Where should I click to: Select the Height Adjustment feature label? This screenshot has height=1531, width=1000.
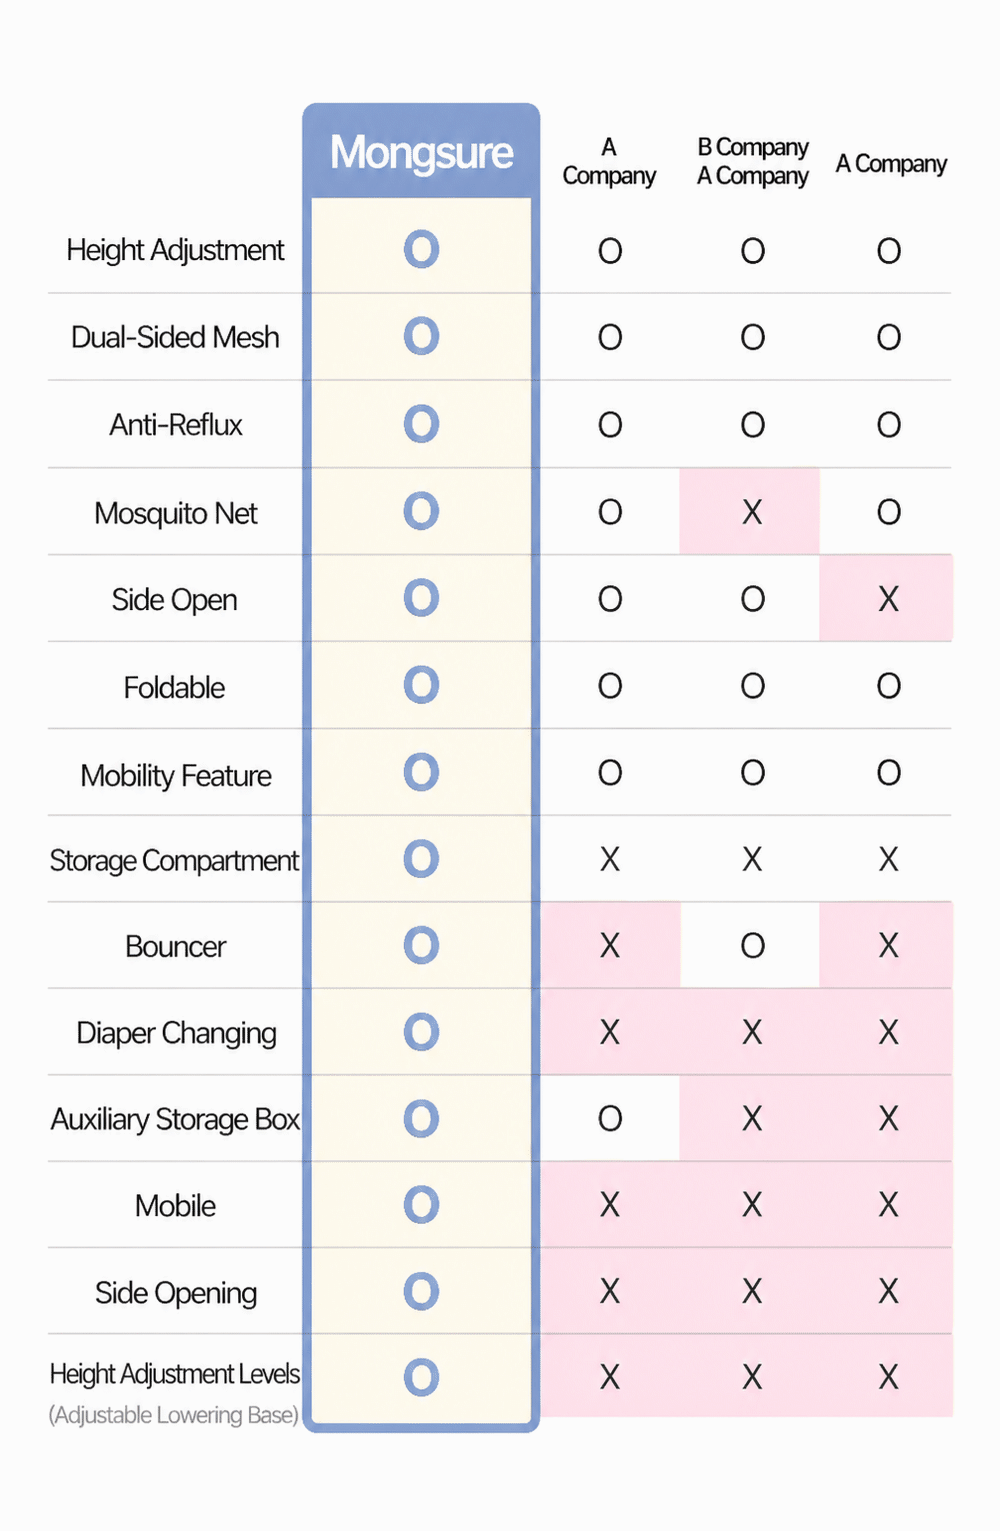(x=175, y=250)
